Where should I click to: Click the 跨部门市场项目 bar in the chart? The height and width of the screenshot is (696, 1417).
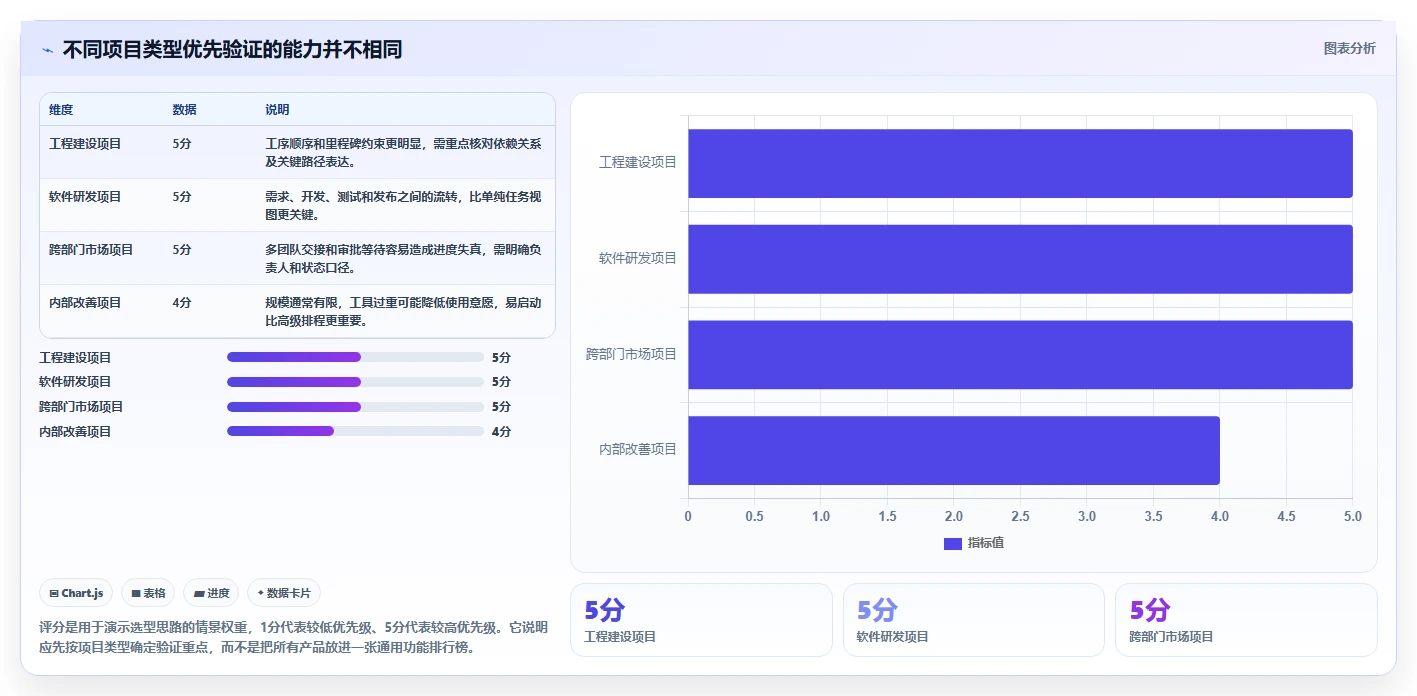[x=1020, y=355]
